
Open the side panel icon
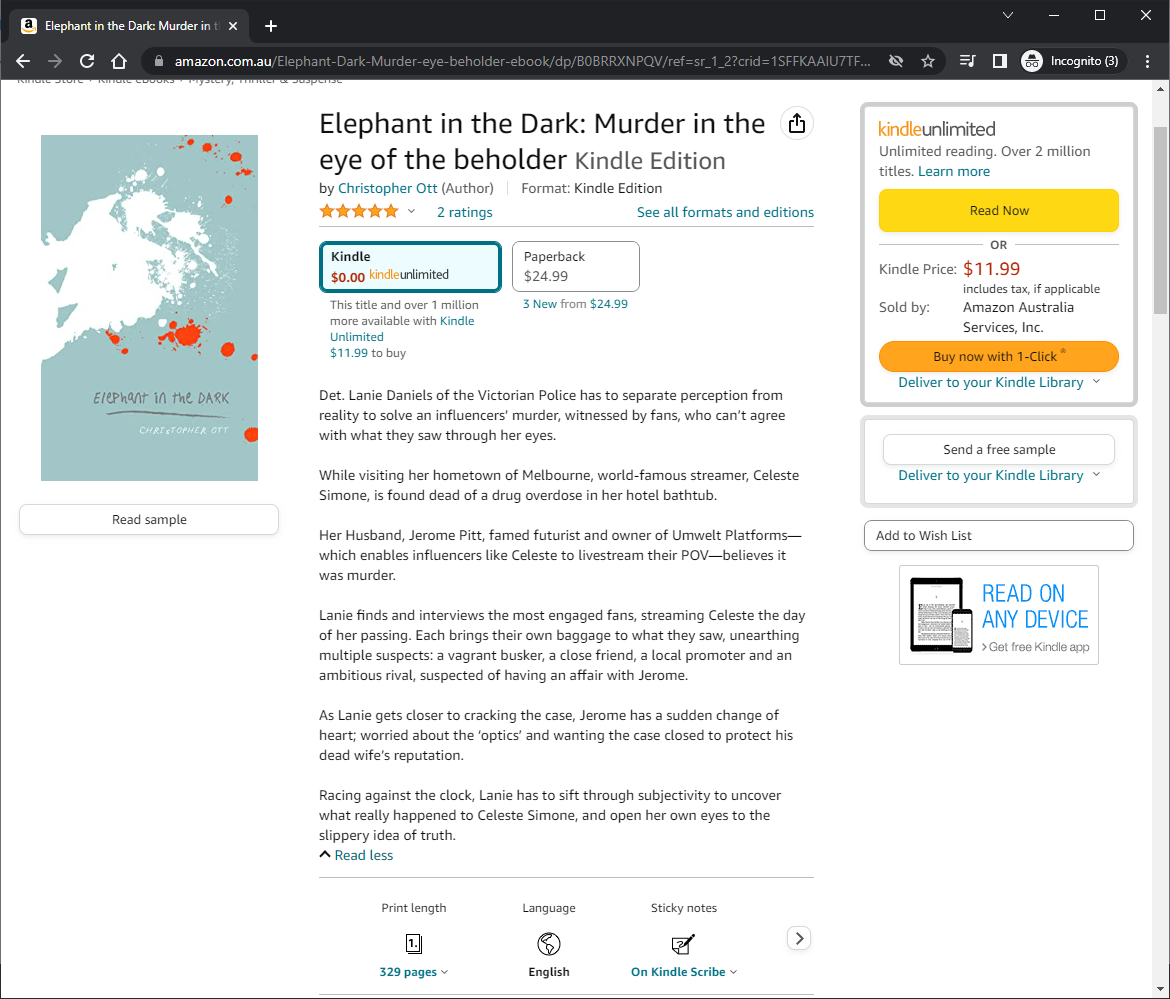coord(1000,61)
